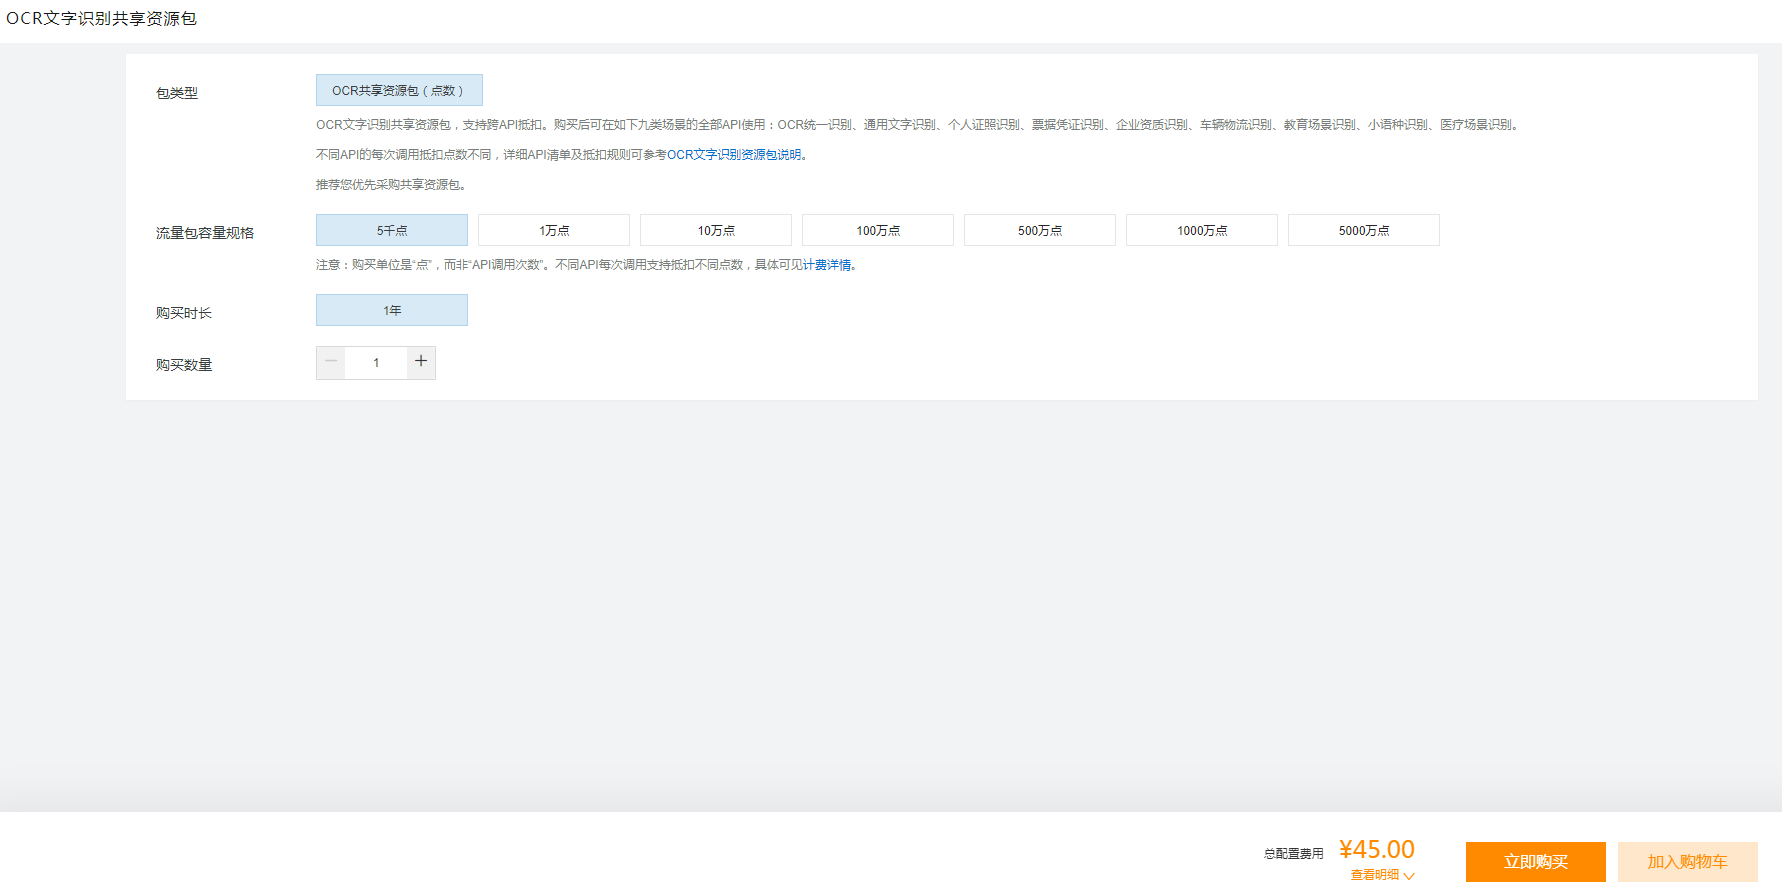Viewport: 1782px width, 895px height.
Task: Select the 5千点 capacity option
Action: [x=392, y=230]
